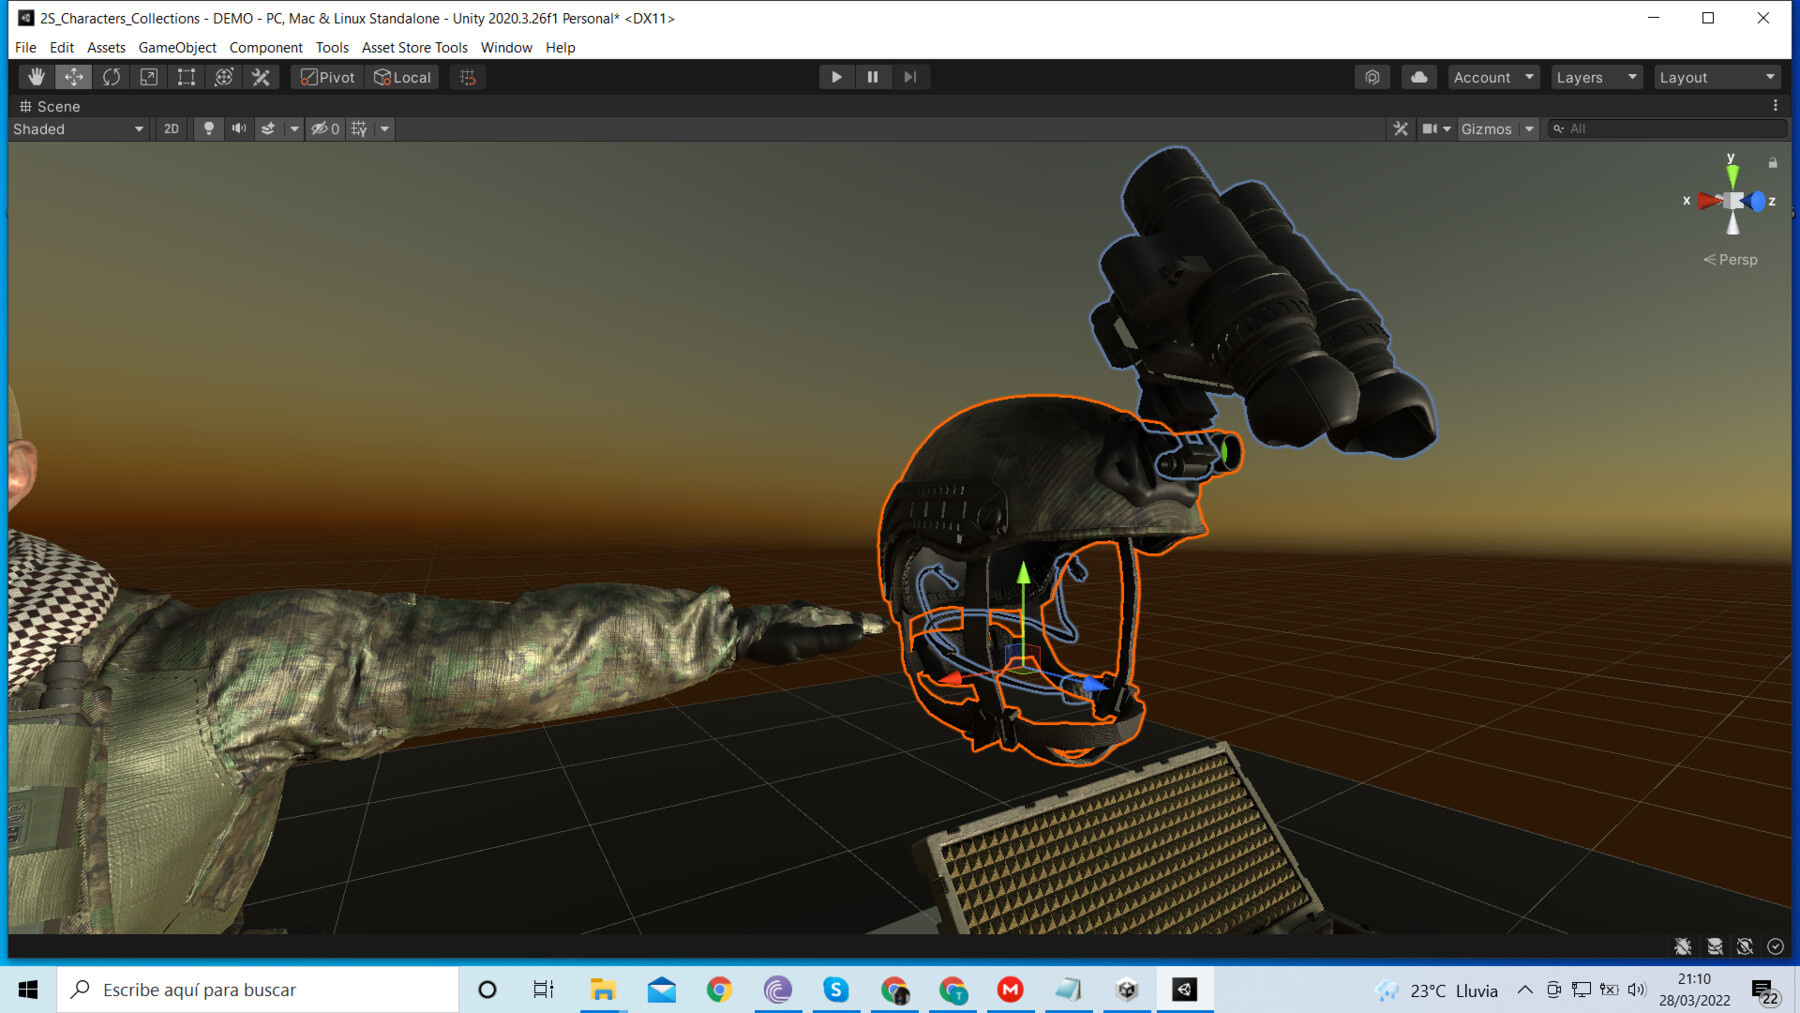1800x1013 pixels.
Task: Switch to Persp projection label
Action: pos(1731,260)
